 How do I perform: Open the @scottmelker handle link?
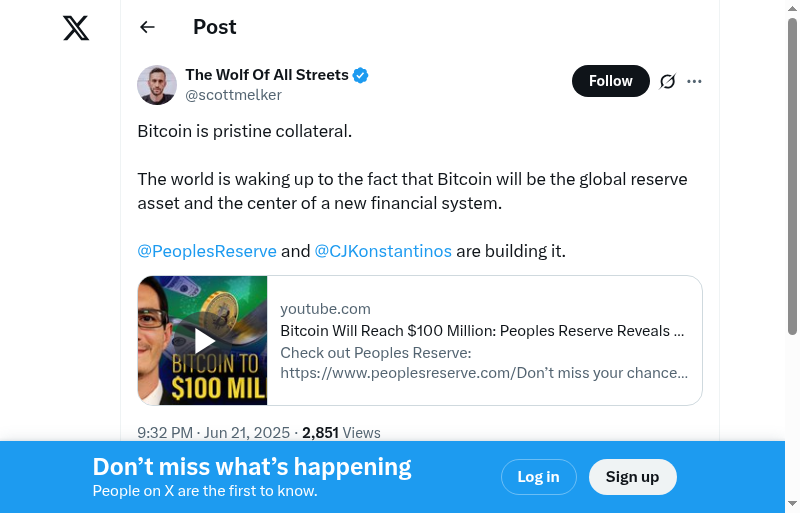tap(233, 95)
